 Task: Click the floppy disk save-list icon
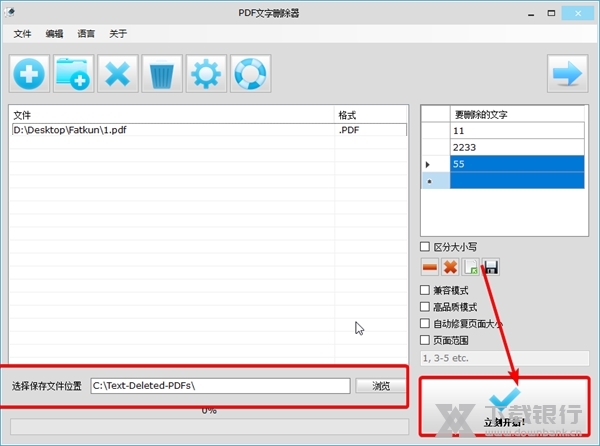pyautogui.click(x=491, y=267)
